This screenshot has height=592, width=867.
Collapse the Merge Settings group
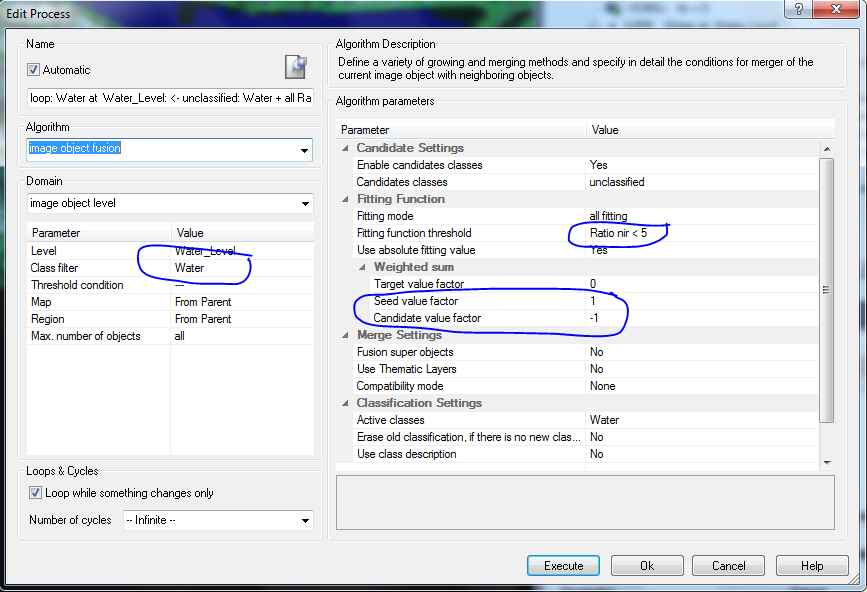346,335
